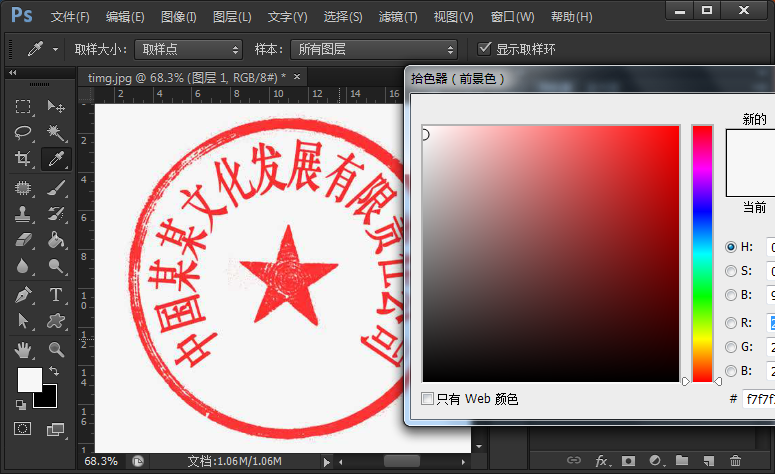This screenshot has height=474, width=775.
Task: Create a new layer
Action: (x=709, y=461)
